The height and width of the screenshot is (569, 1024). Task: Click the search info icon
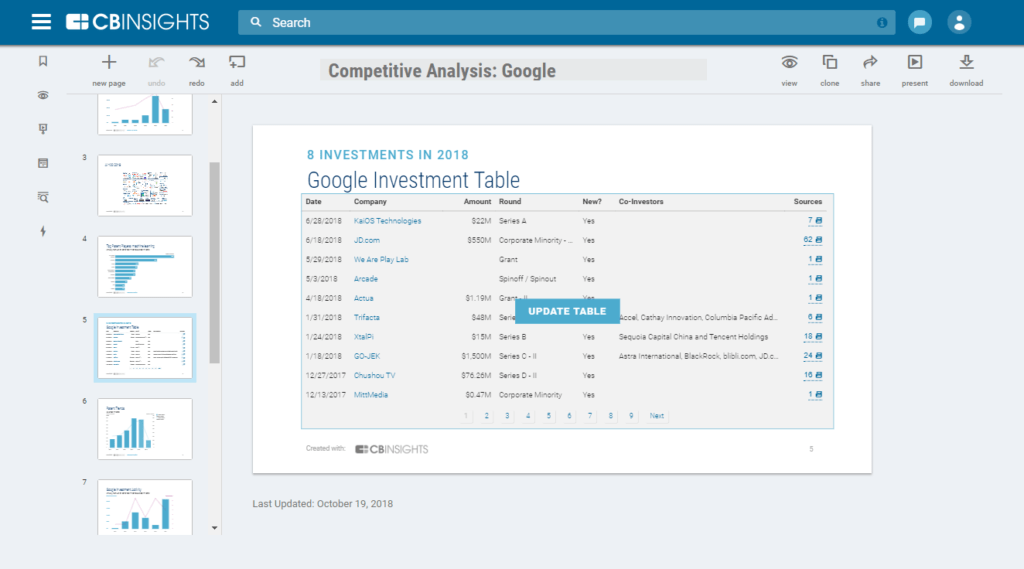click(x=882, y=23)
